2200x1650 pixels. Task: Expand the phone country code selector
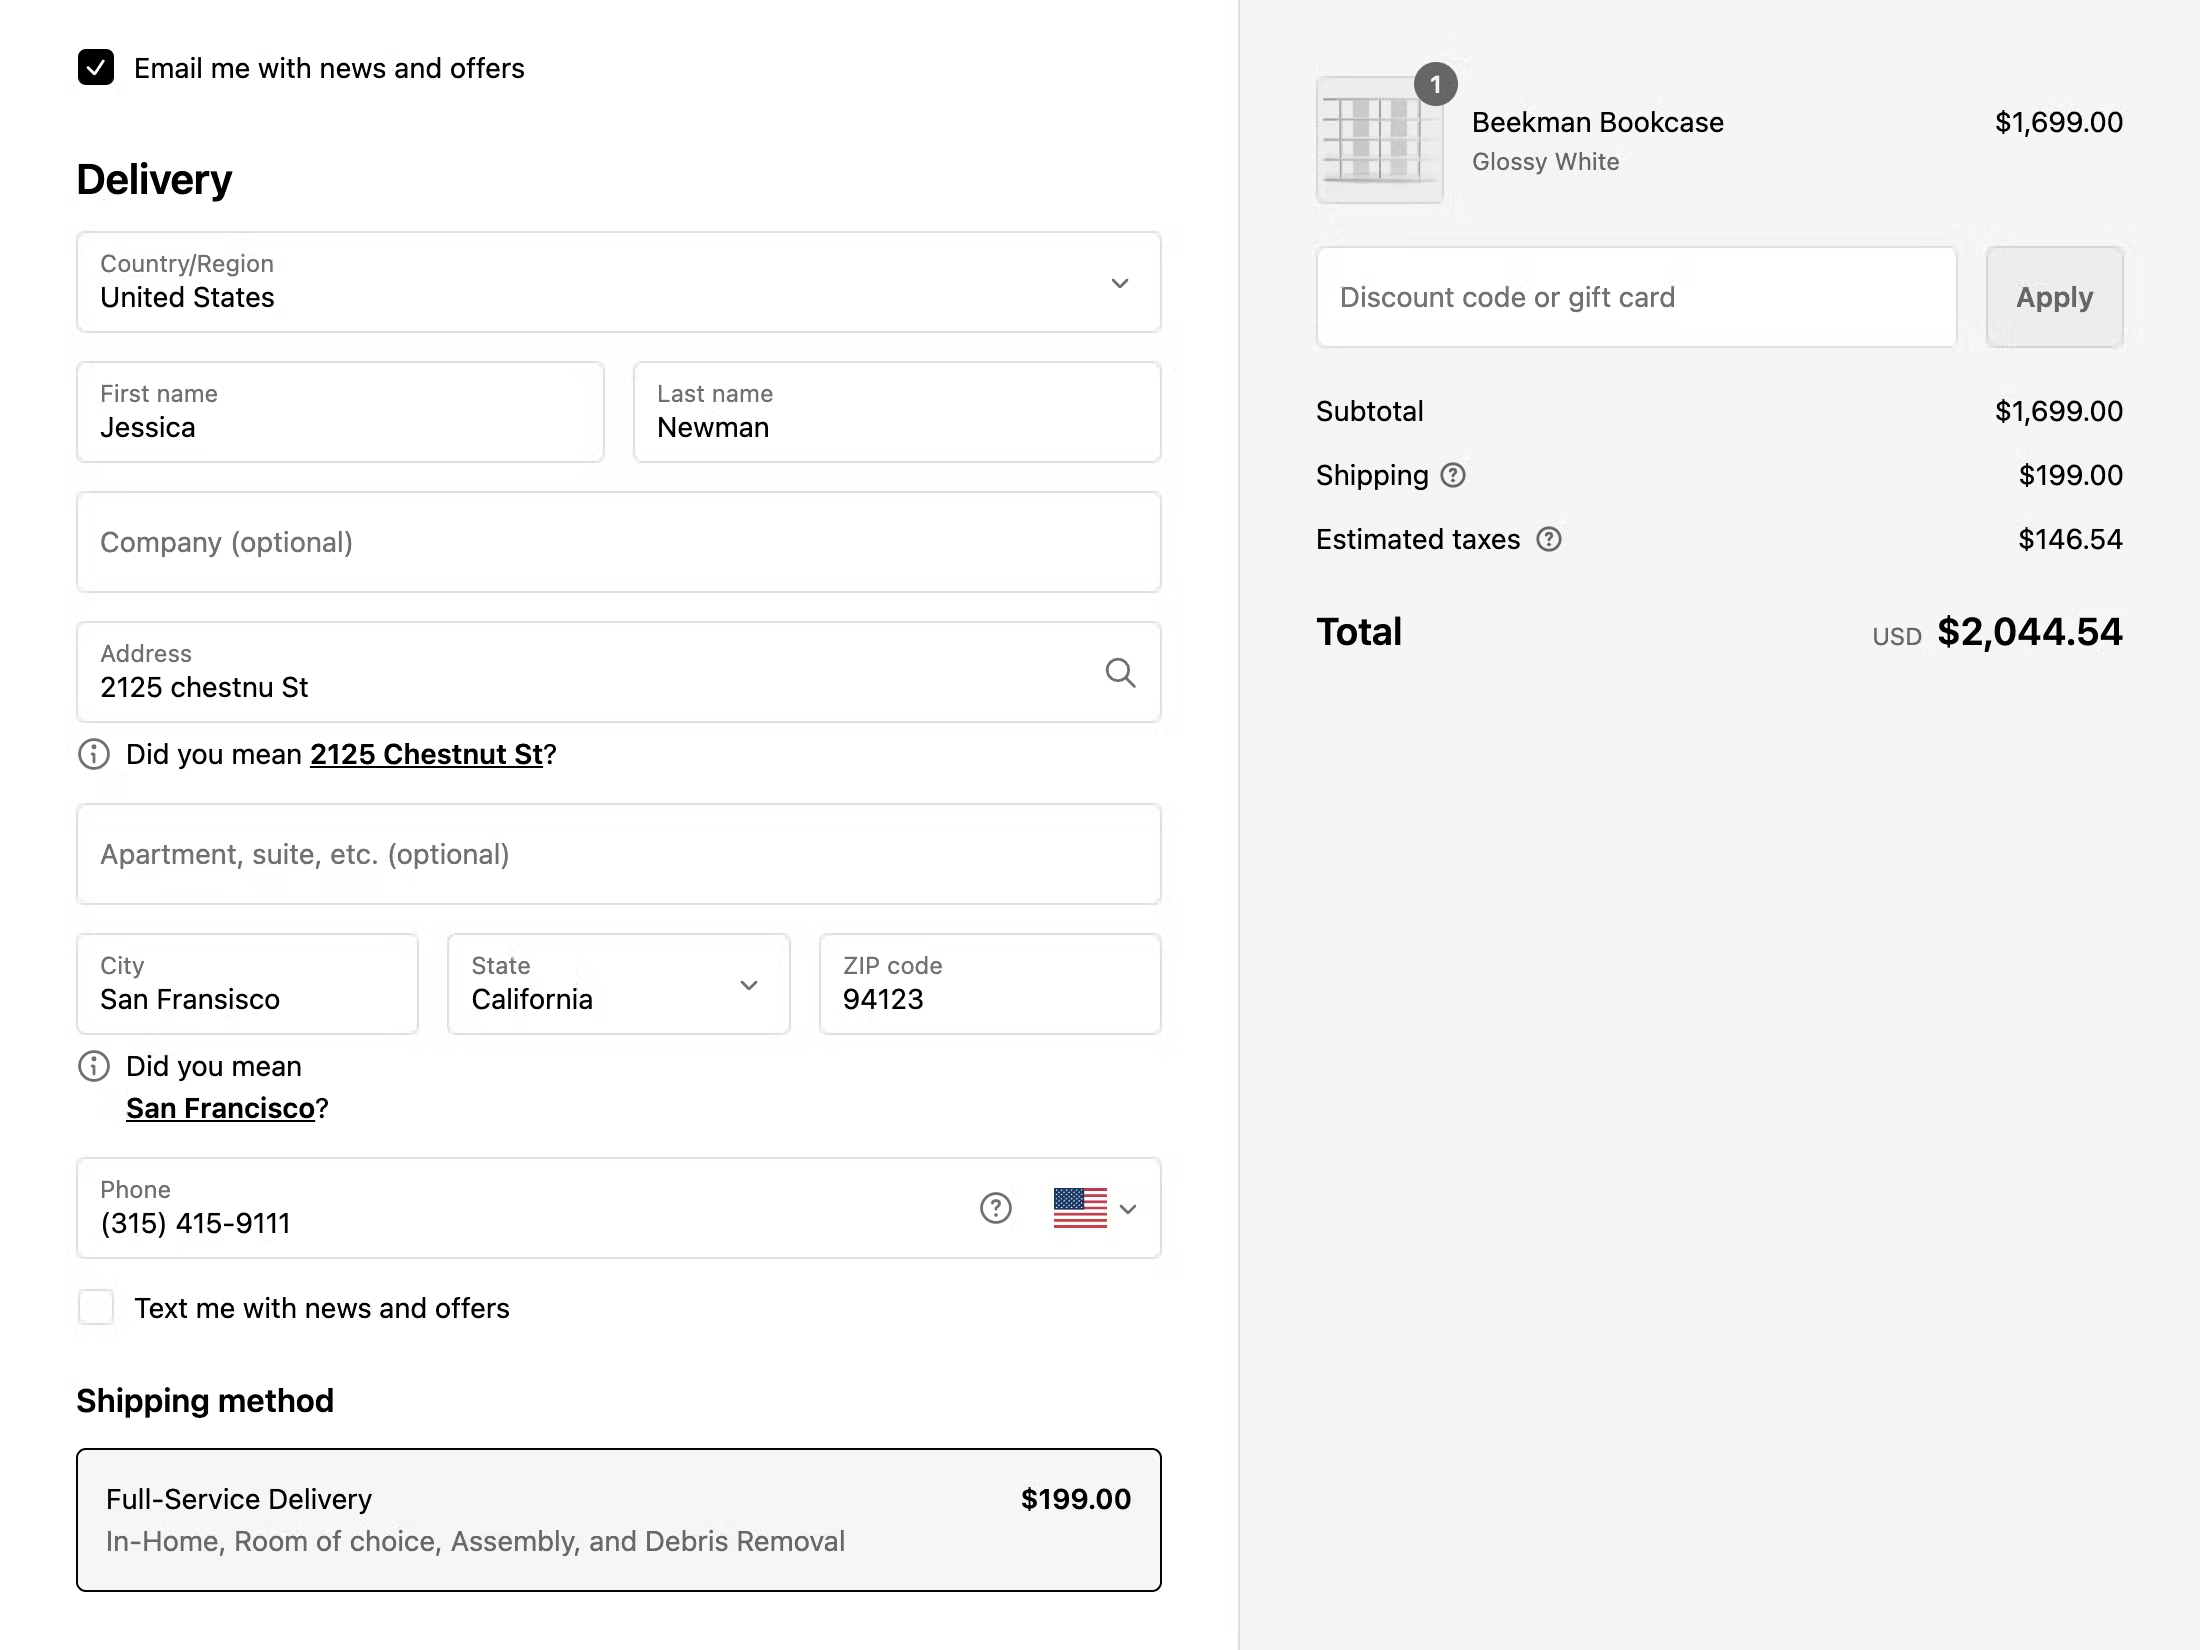(x=1129, y=1208)
